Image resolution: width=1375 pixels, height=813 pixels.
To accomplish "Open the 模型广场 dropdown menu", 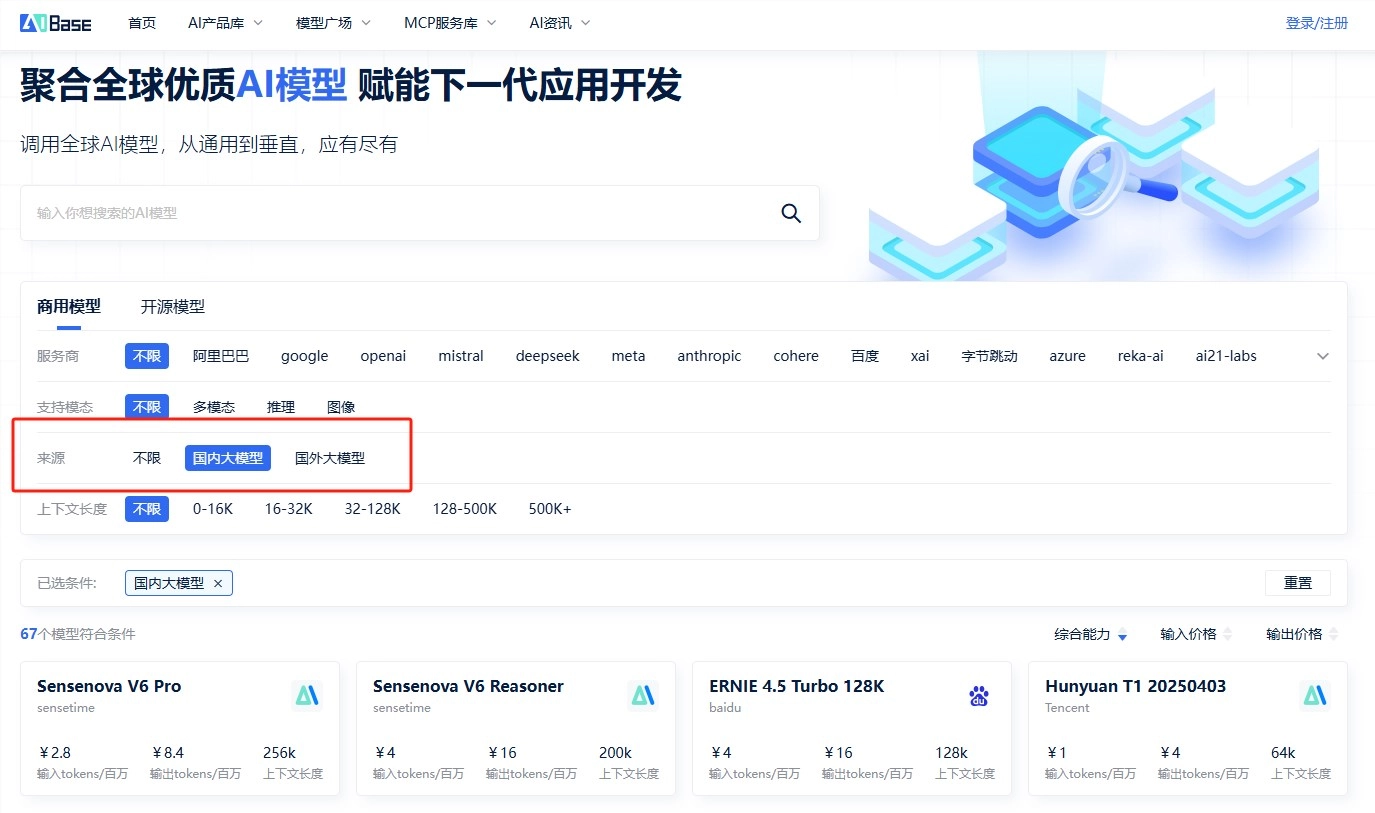I will click(333, 23).
